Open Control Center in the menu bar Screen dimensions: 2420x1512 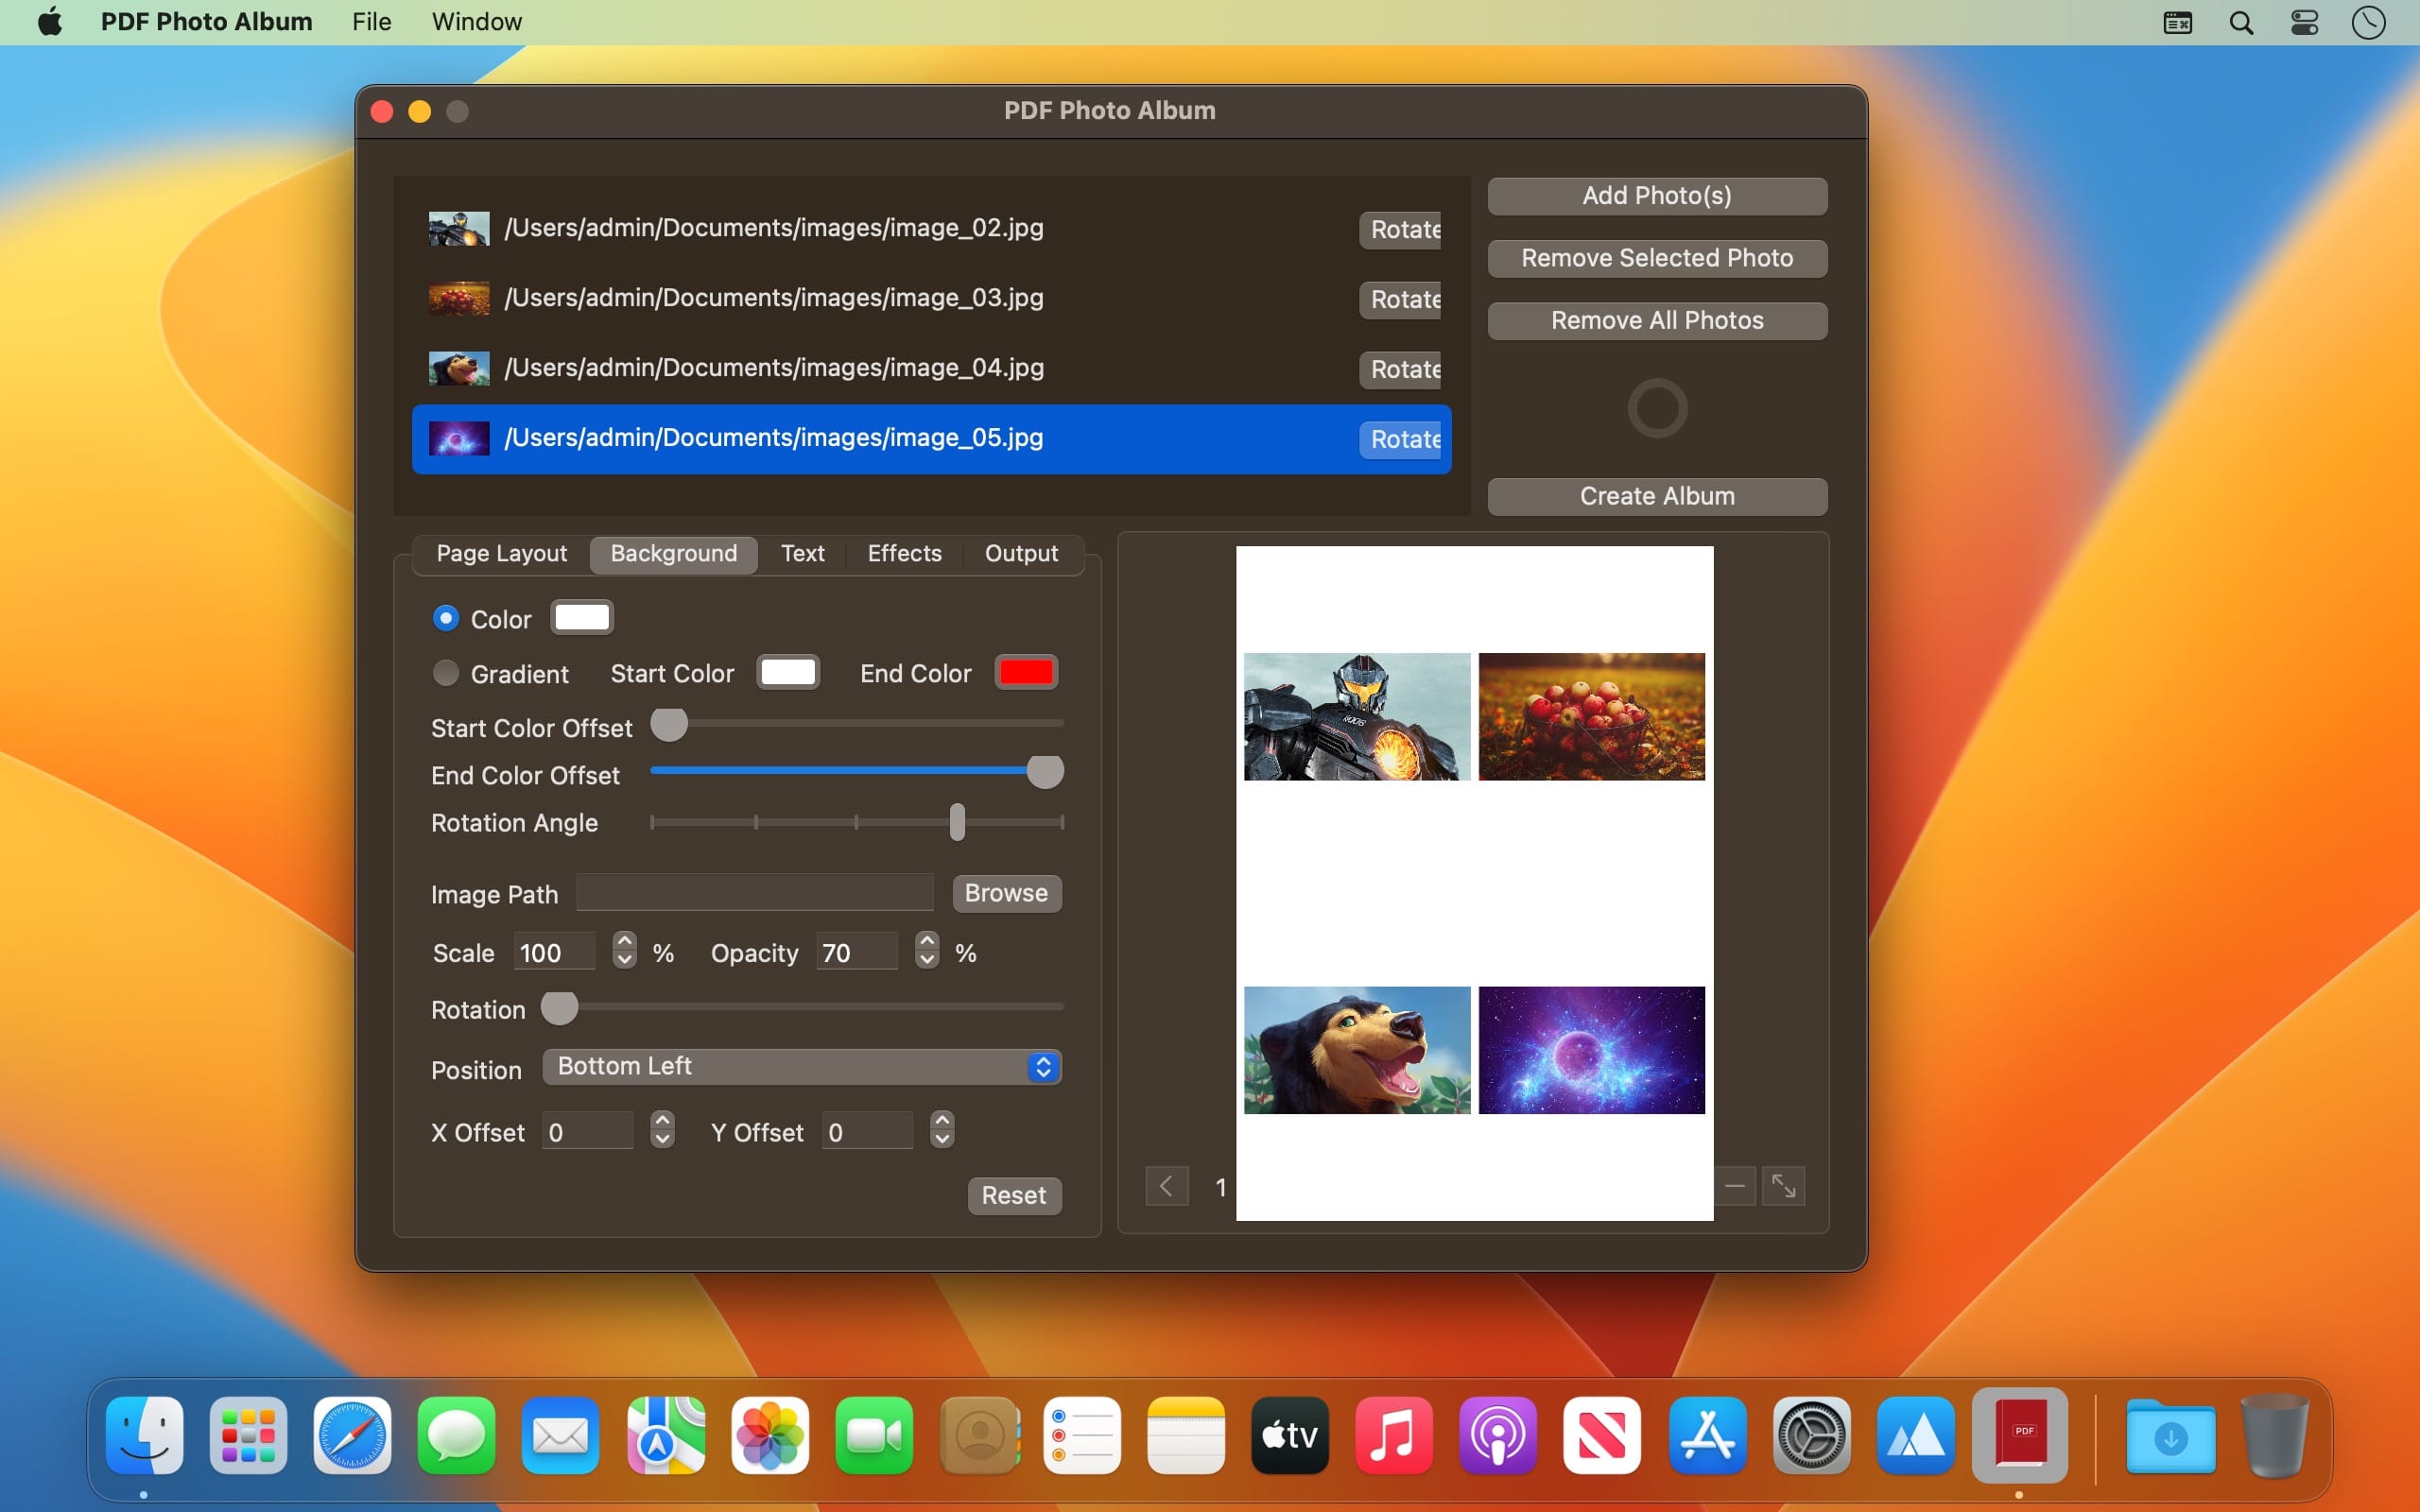[x=2304, y=22]
